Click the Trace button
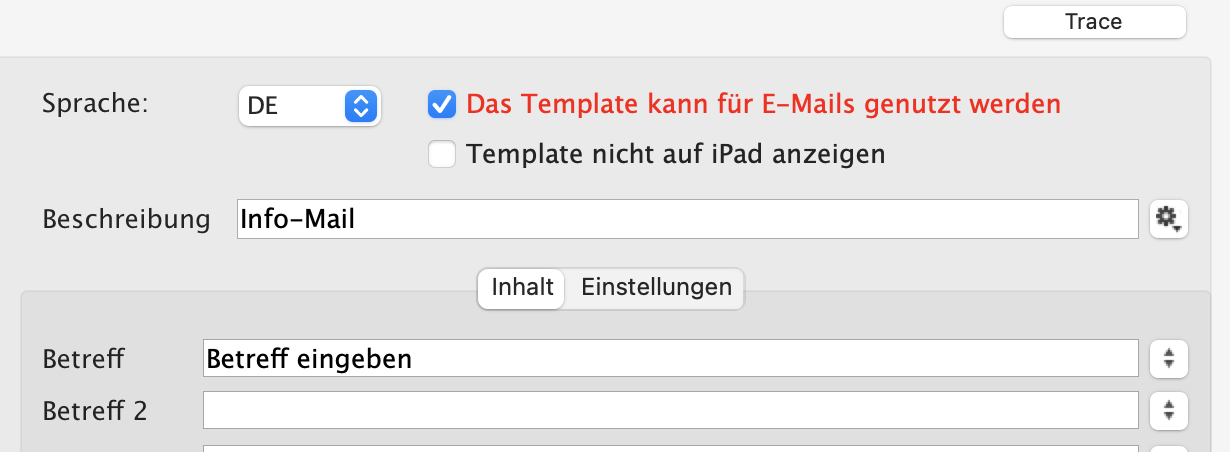The image size is (1230, 452). pyautogui.click(x=1094, y=22)
